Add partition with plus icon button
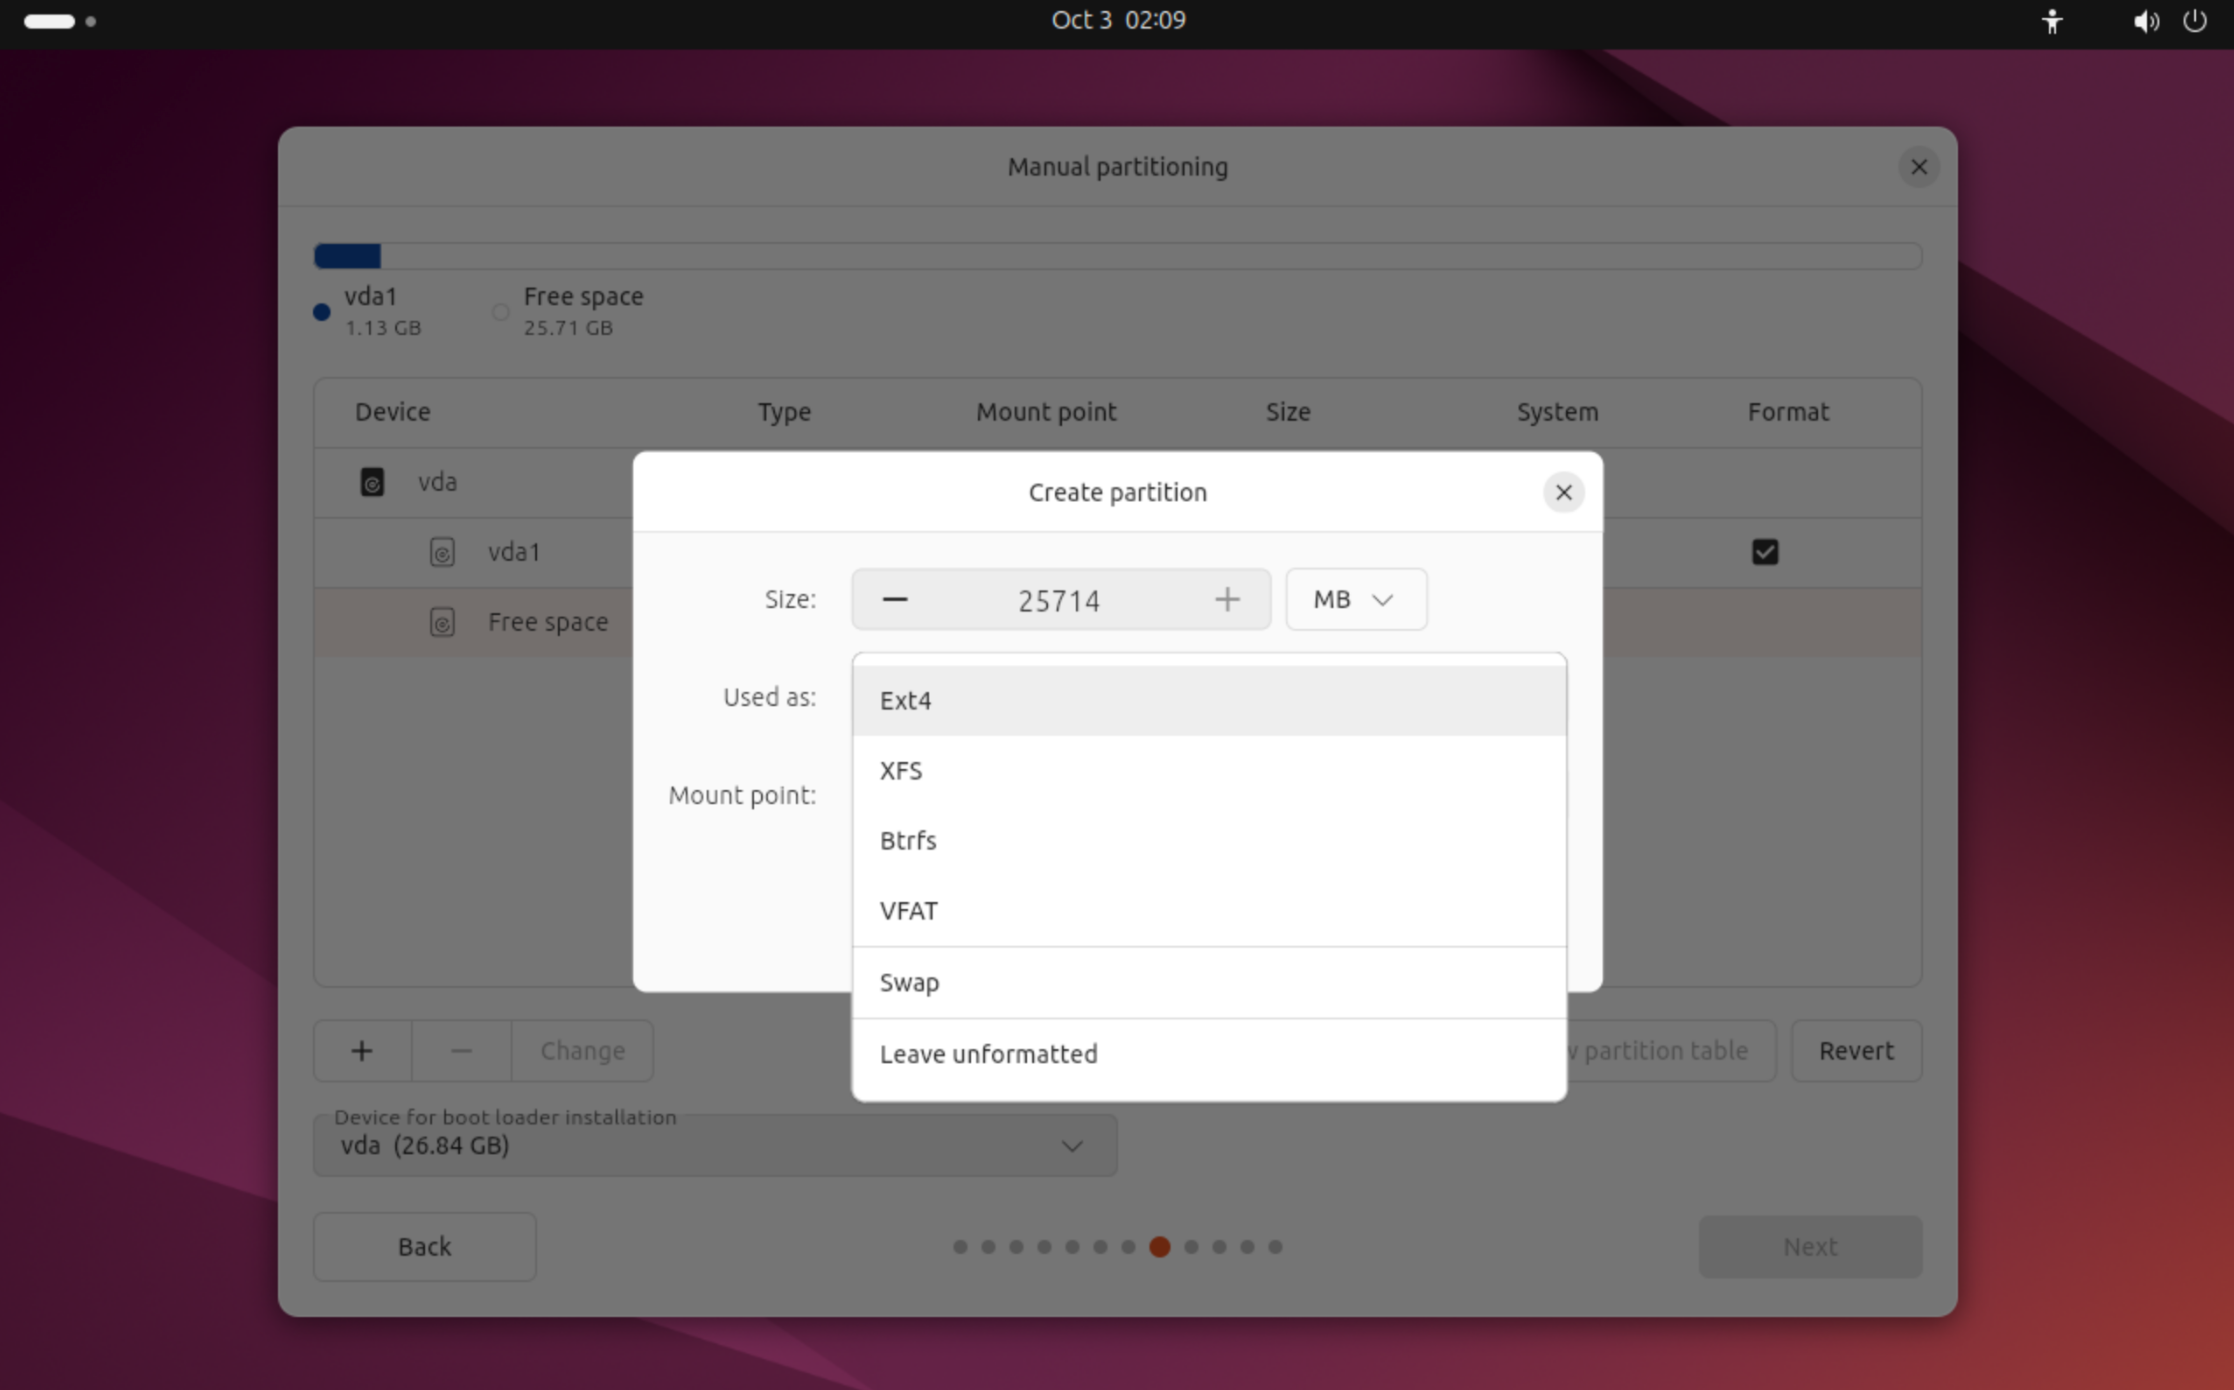This screenshot has width=2234, height=1390. [x=362, y=1051]
